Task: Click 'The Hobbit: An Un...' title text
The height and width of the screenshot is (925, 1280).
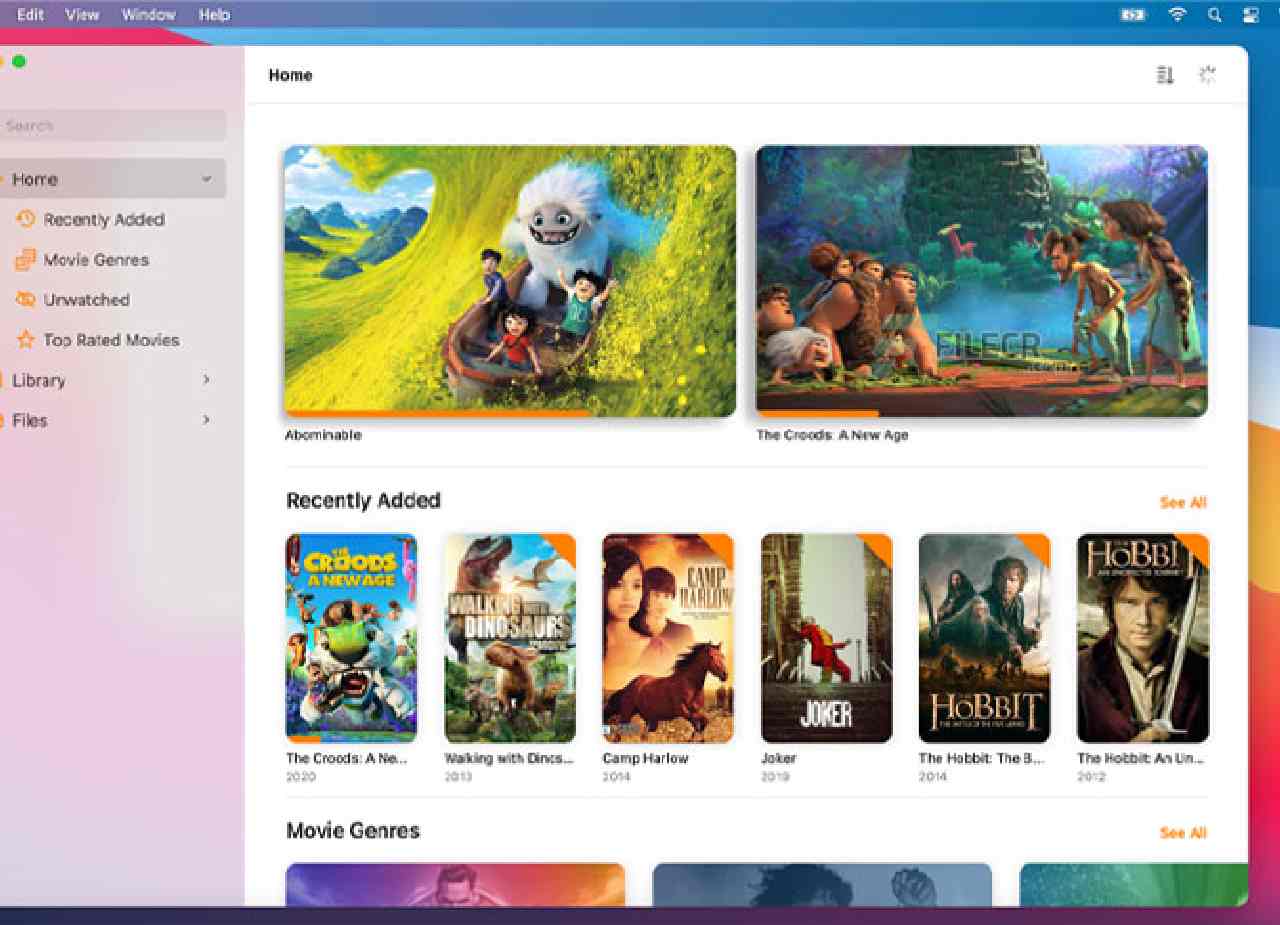Action: tap(1141, 758)
